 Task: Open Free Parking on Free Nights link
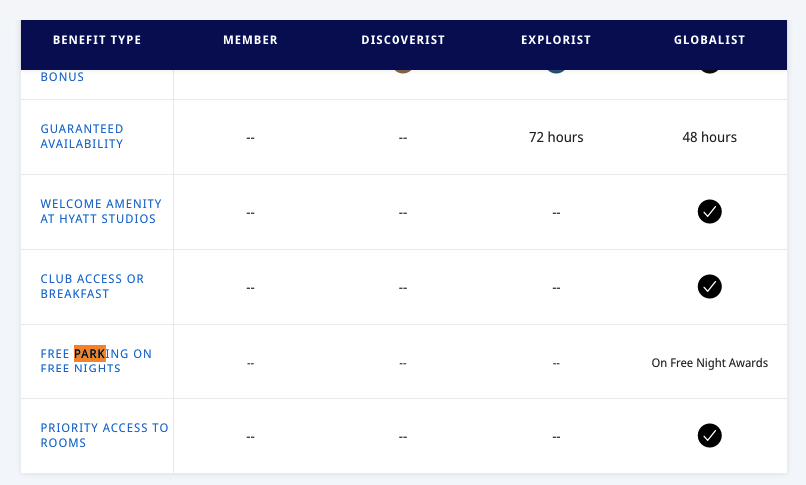(x=96, y=361)
